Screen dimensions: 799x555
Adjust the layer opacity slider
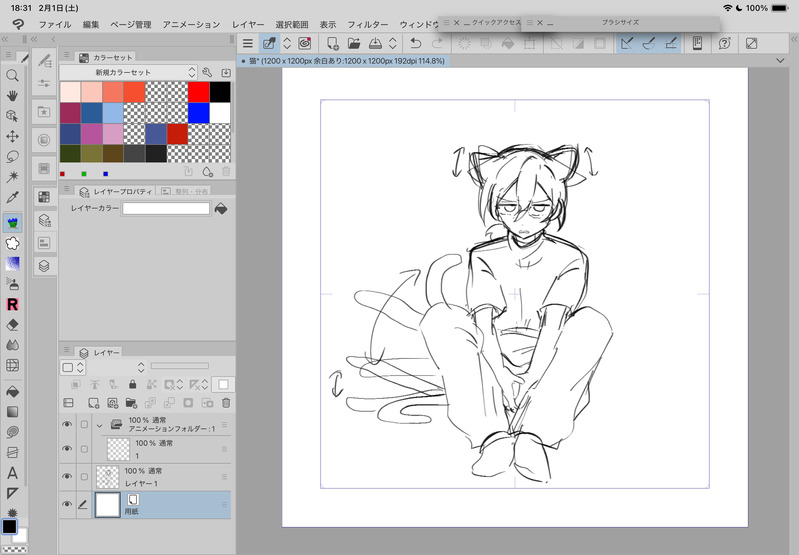(179, 366)
